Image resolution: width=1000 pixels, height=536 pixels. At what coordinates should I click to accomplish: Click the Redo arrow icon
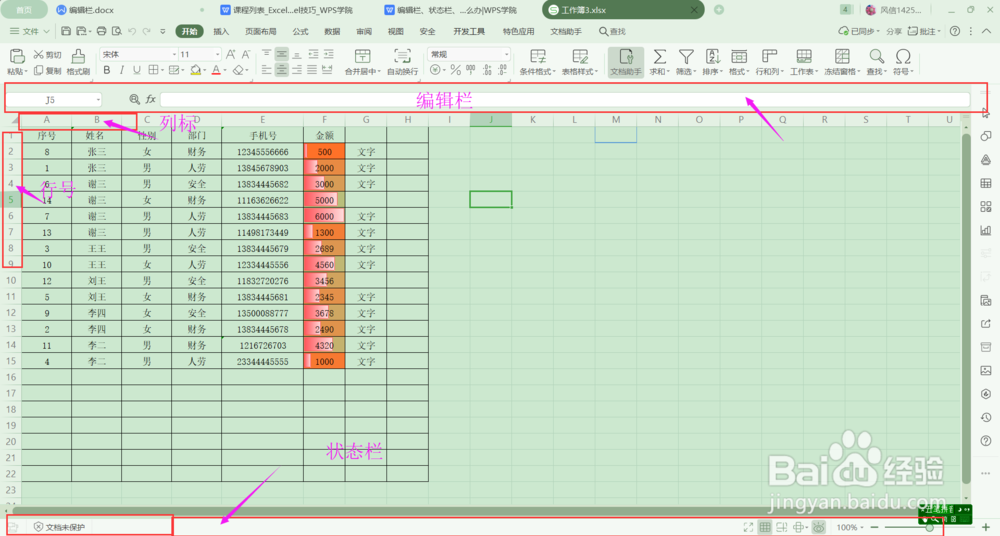click(147, 31)
